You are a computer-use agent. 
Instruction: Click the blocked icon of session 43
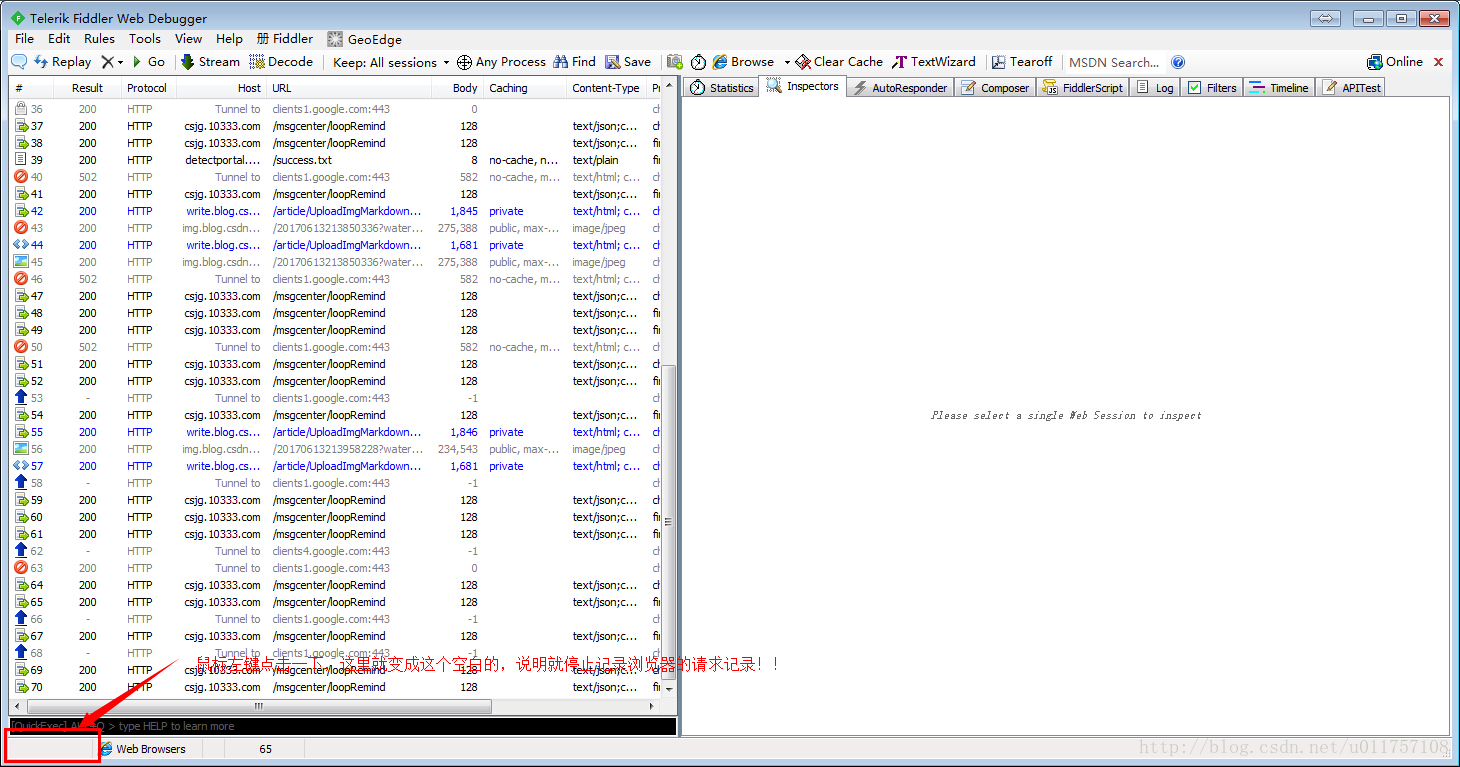point(21,228)
